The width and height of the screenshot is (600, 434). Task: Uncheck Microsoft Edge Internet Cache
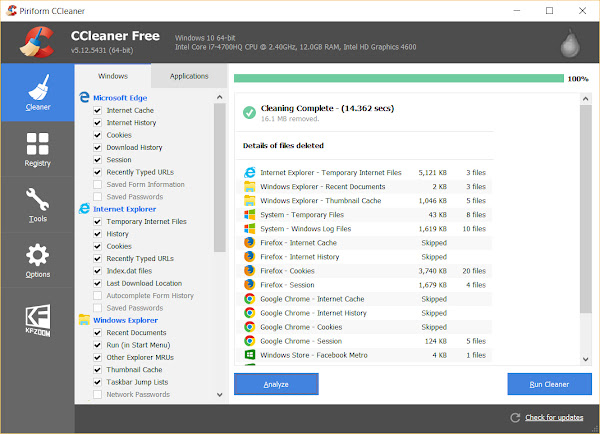pos(98,110)
